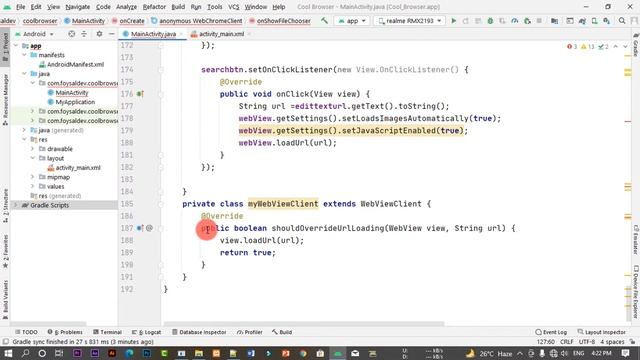640x360 pixels.
Task: Open the Build menu
Action: click(178, 7)
